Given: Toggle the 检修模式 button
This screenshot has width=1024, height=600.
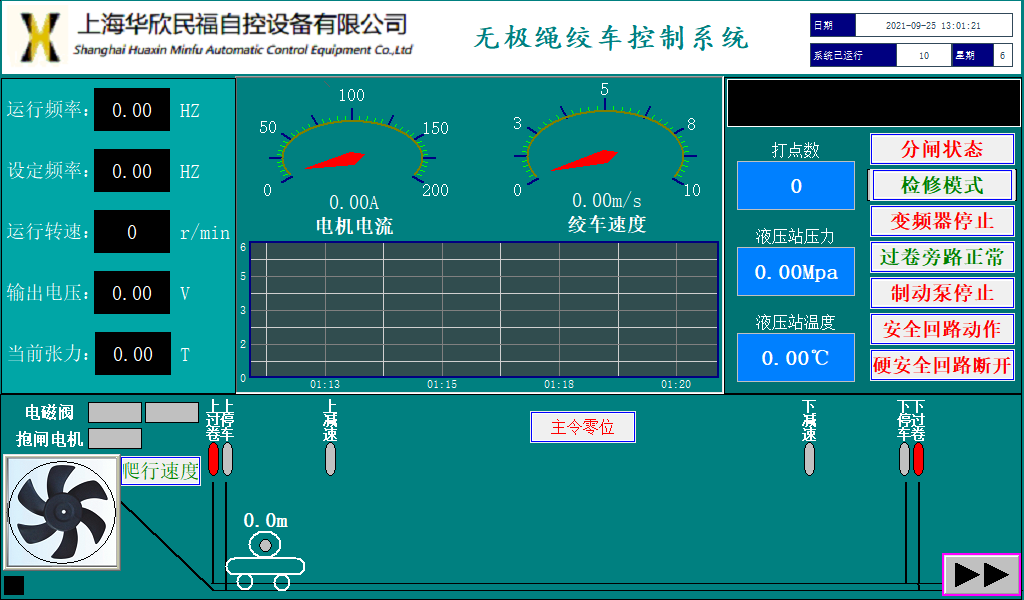Looking at the screenshot, I should point(941,185).
